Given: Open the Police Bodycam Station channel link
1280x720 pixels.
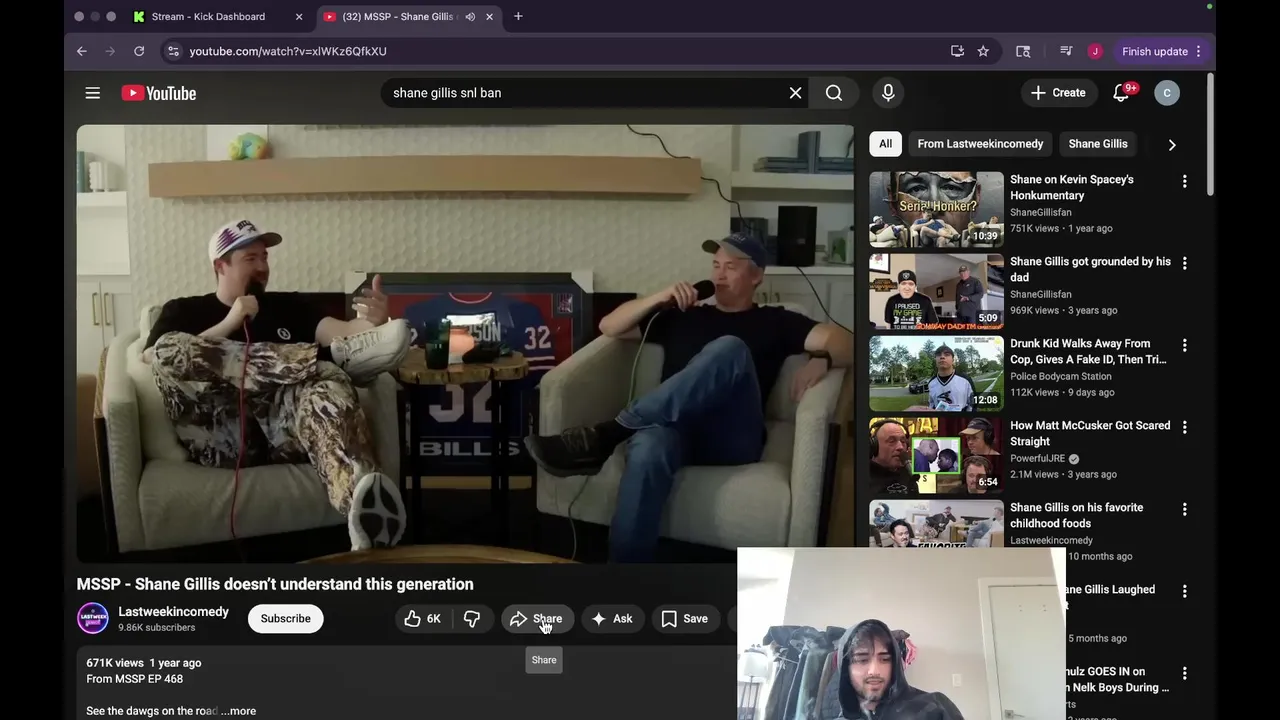Looking at the screenshot, I should point(1060,376).
